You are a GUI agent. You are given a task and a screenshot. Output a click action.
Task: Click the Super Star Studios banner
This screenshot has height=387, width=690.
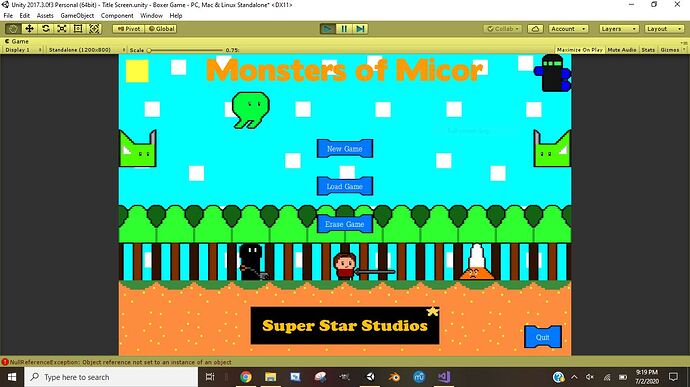point(345,325)
